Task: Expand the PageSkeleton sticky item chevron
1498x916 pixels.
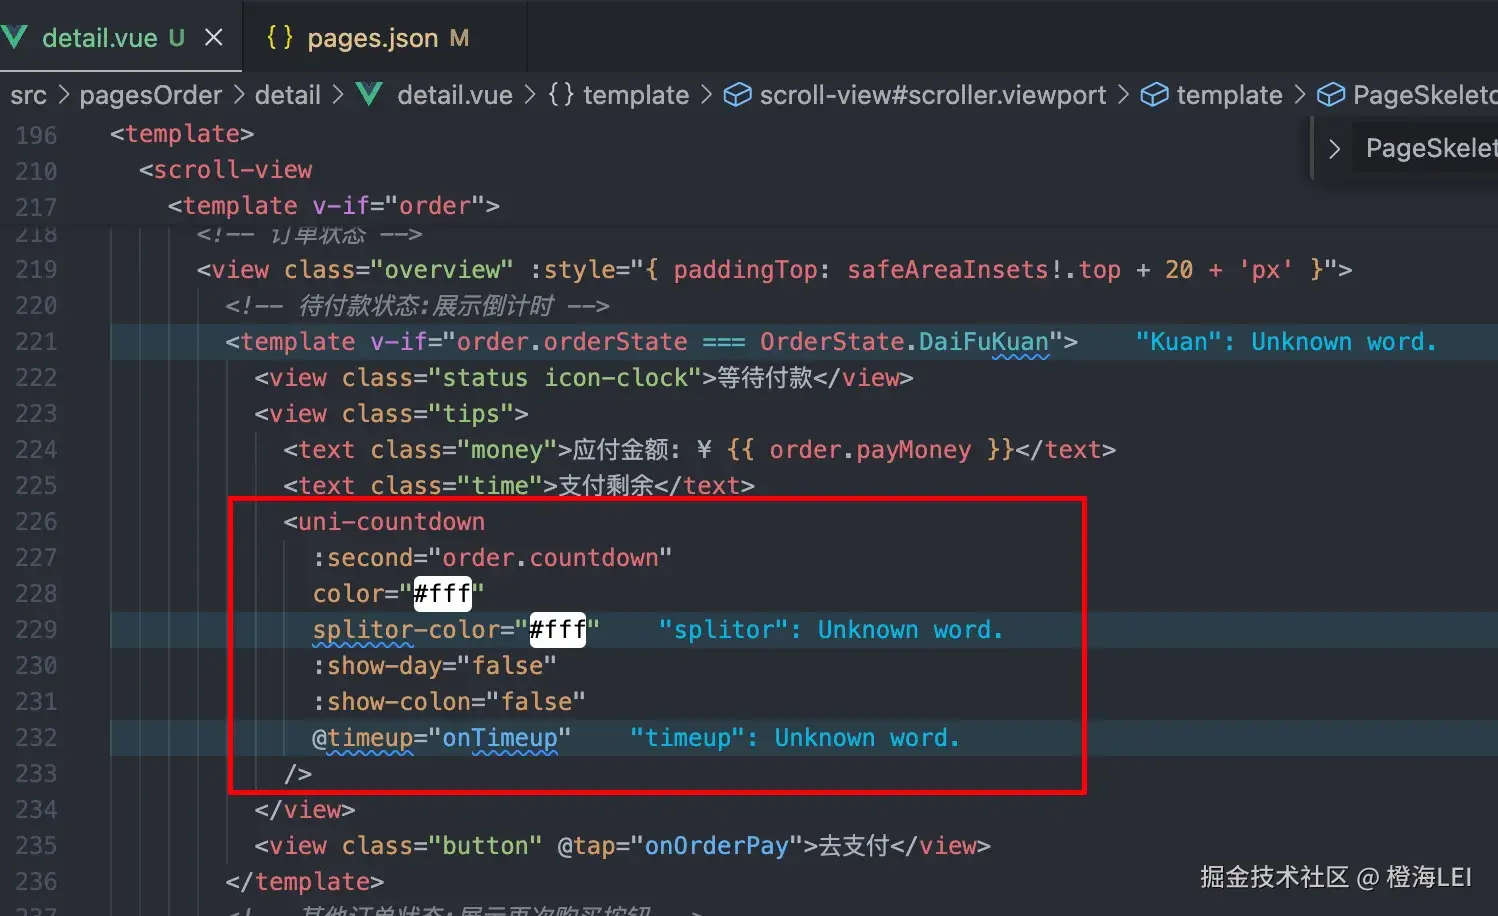Action: pos(1334,149)
